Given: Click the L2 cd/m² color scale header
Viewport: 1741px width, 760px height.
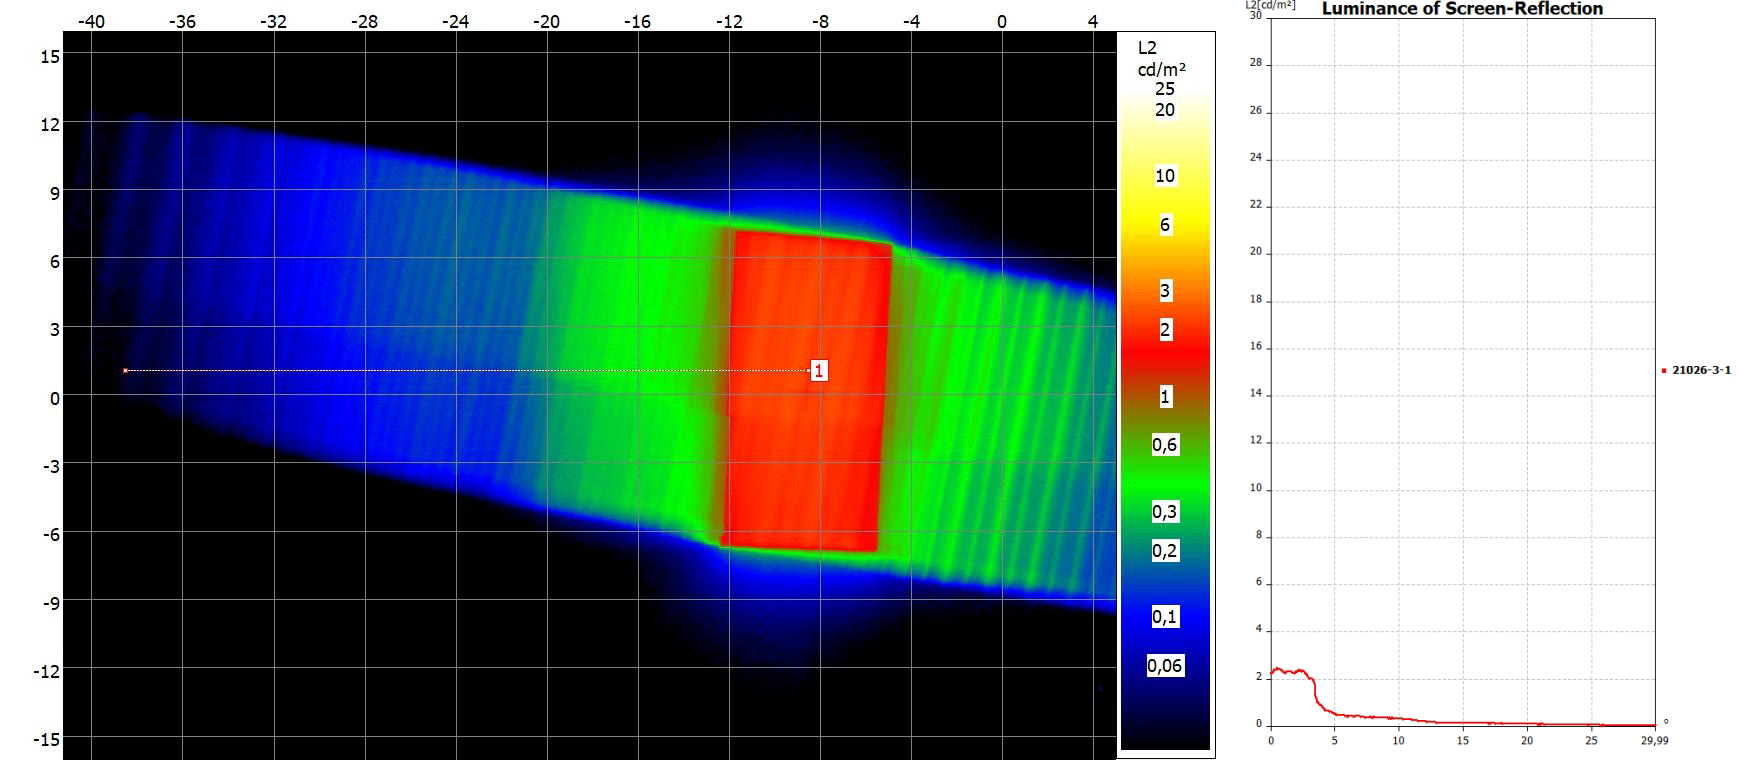Looking at the screenshot, I should [x=1161, y=58].
